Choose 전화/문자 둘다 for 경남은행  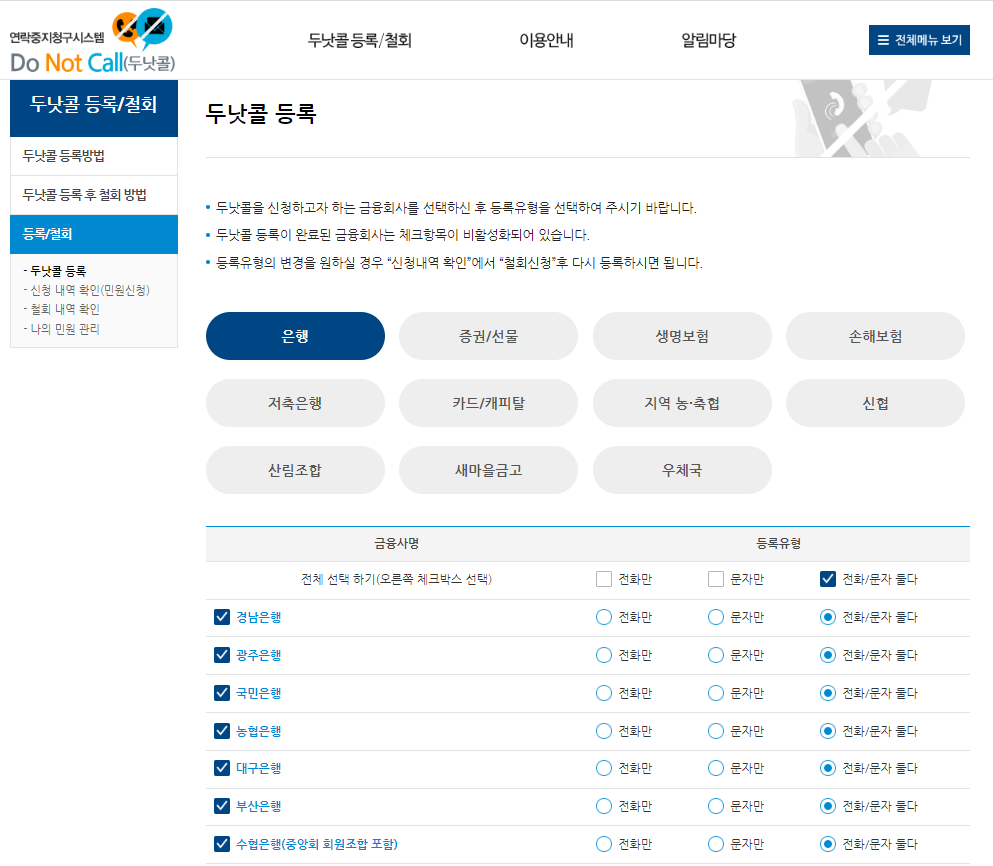828,617
